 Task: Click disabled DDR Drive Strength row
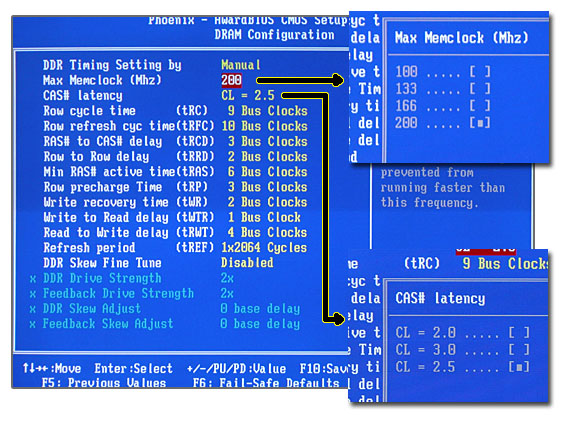pyautogui.click(x=132, y=278)
